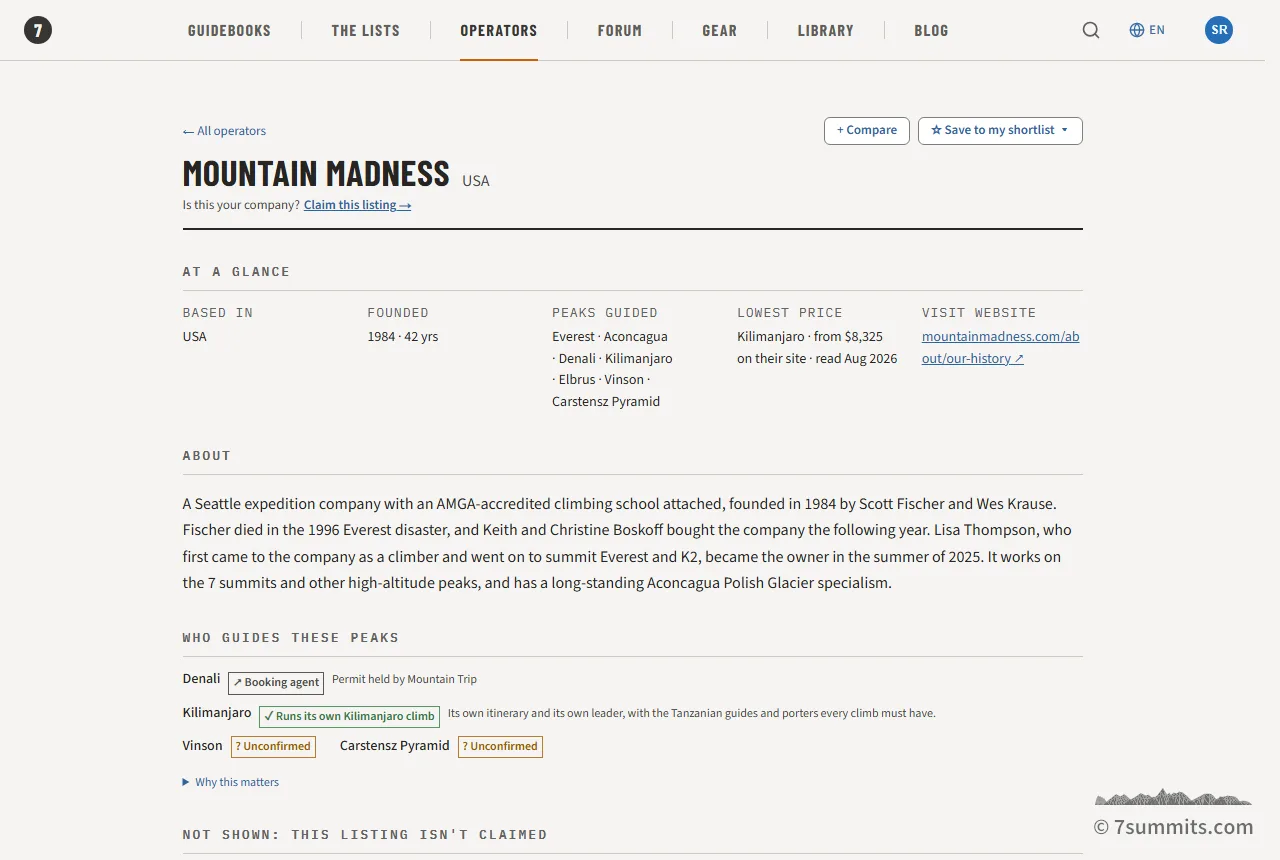Click the 'About' section heading
The image size is (1280, 860).
click(x=207, y=456)
